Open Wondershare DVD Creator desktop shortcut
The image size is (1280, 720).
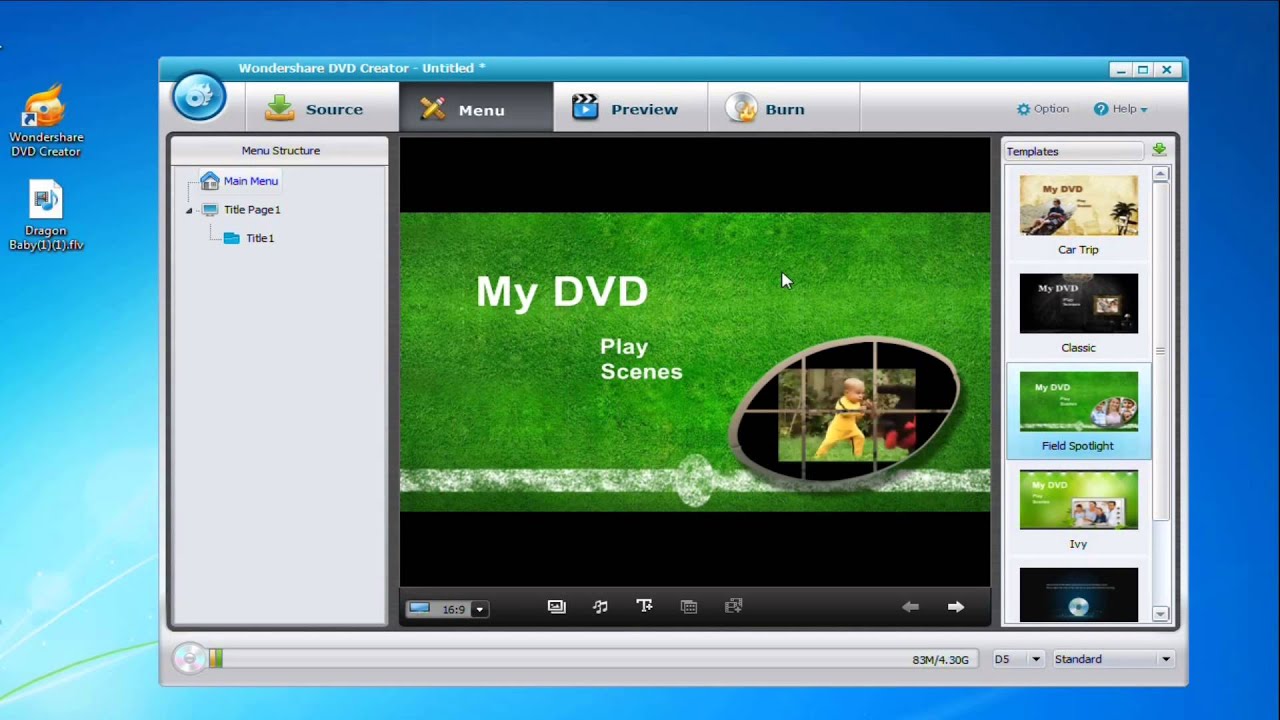point(46,121)
